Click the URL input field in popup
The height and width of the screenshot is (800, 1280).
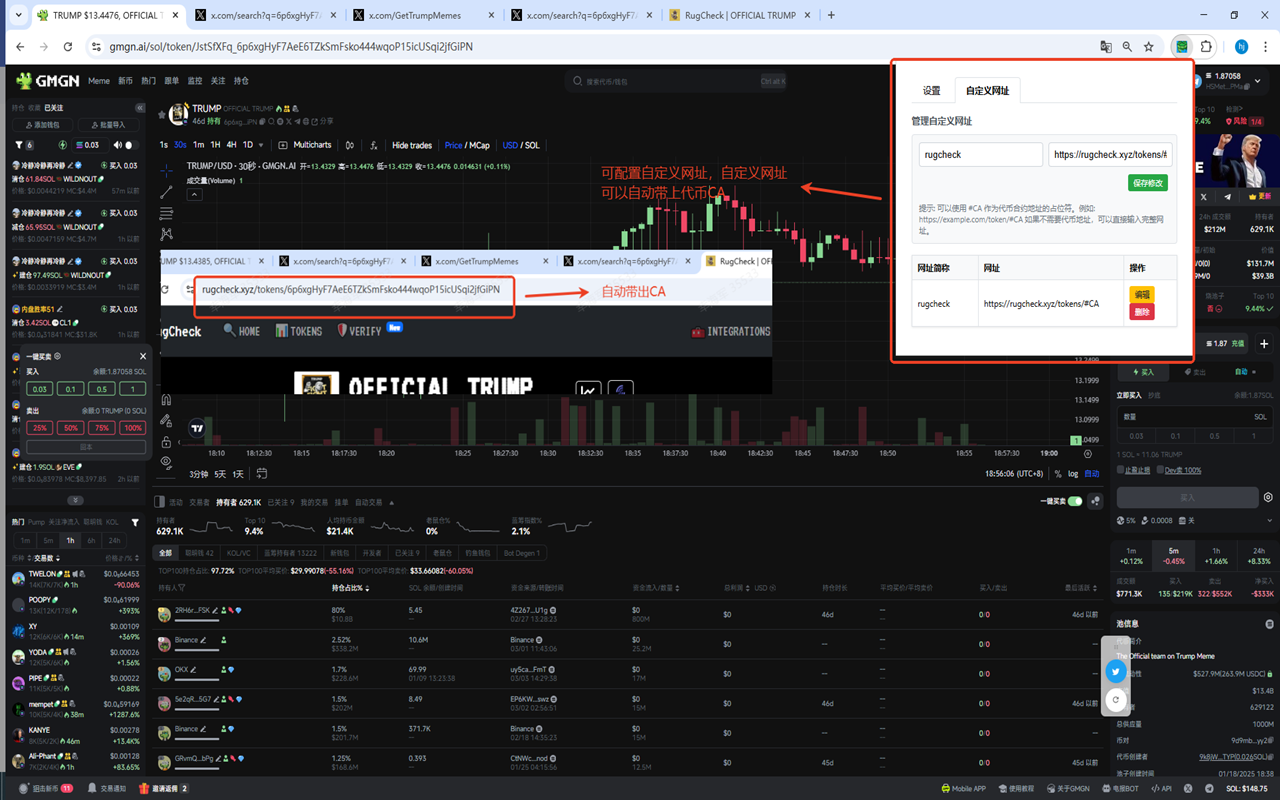point(1109,155)
